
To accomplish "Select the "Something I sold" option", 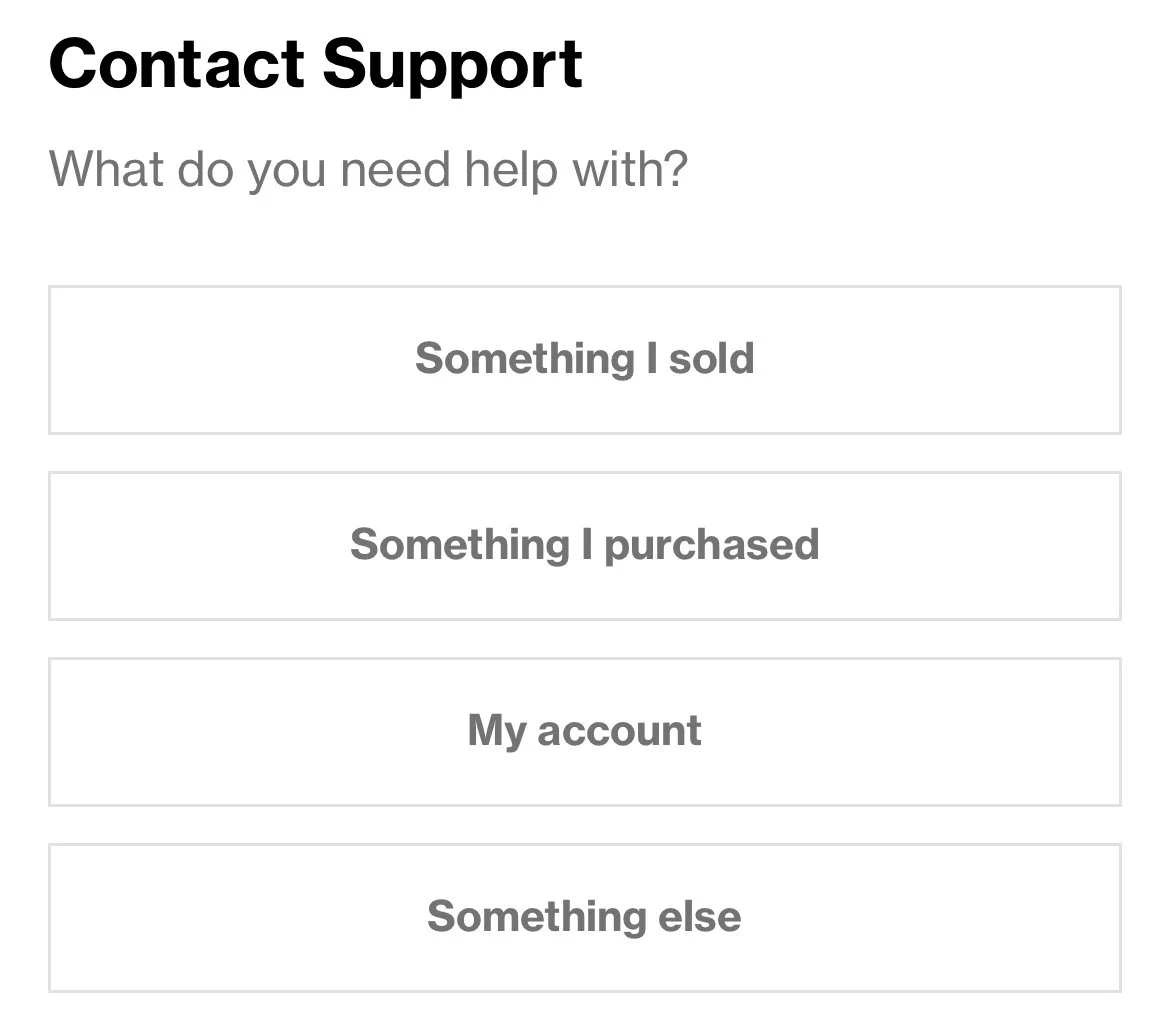I will (585, 360).
